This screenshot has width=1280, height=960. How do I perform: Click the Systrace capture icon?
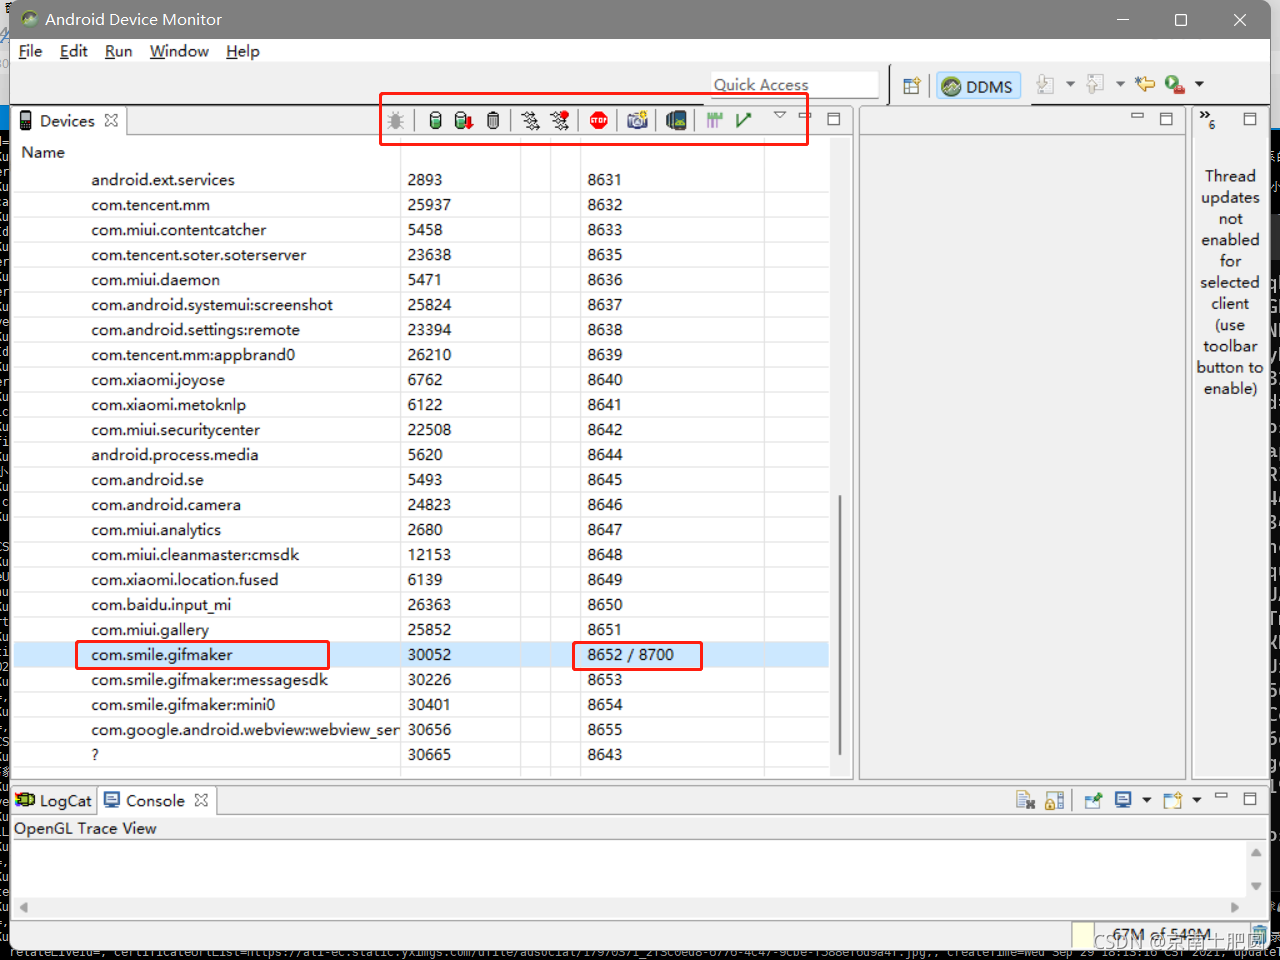714,121
